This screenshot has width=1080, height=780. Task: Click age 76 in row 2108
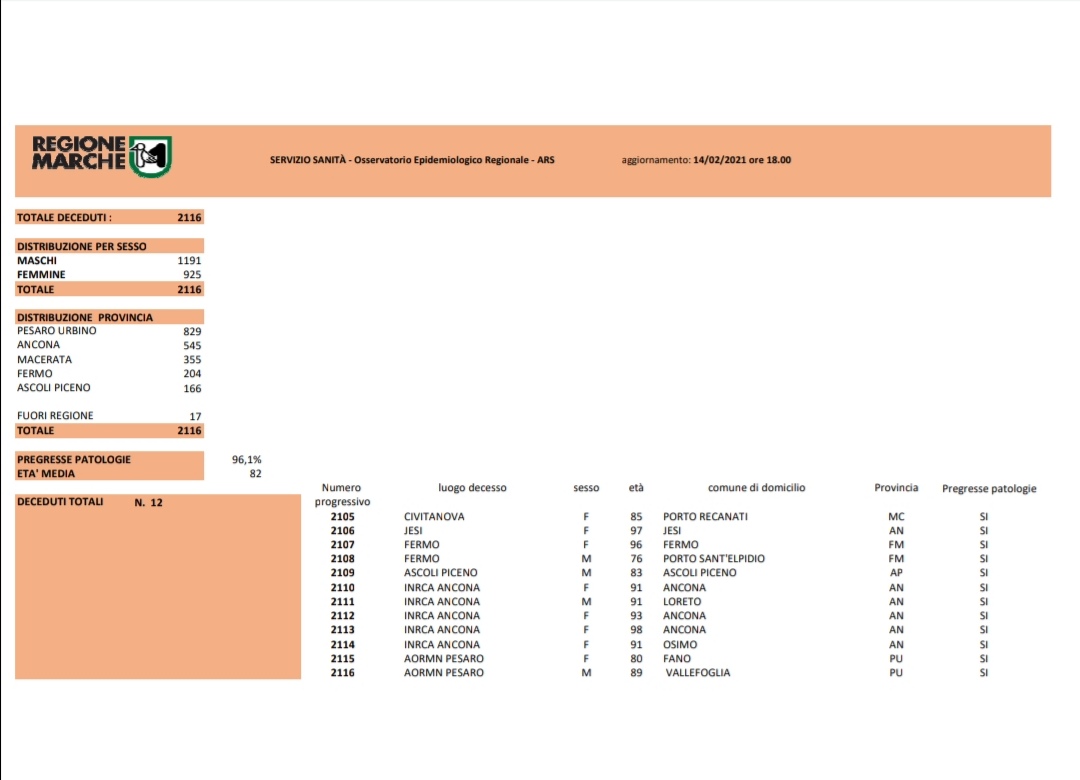pyautogui.click(x=636, y=559)
